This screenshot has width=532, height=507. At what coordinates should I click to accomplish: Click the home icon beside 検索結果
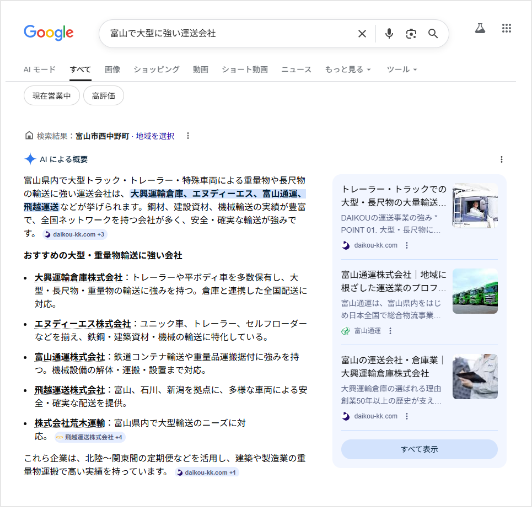[29, 136]
